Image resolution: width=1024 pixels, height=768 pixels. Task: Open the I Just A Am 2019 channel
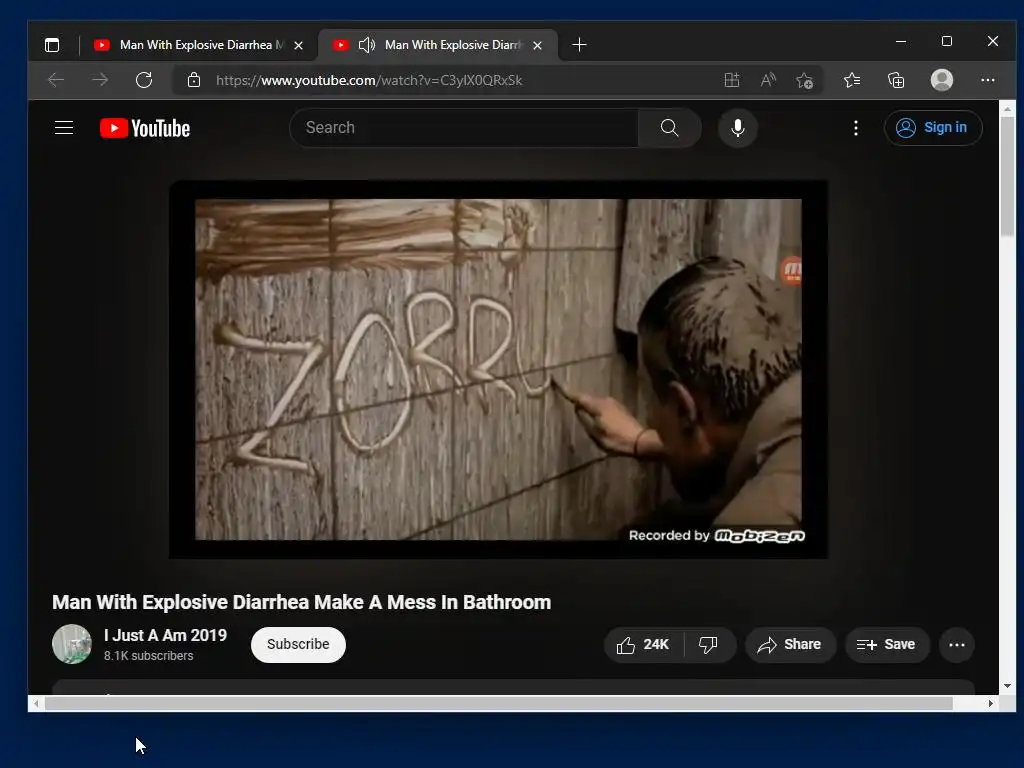tap(165, 635)
